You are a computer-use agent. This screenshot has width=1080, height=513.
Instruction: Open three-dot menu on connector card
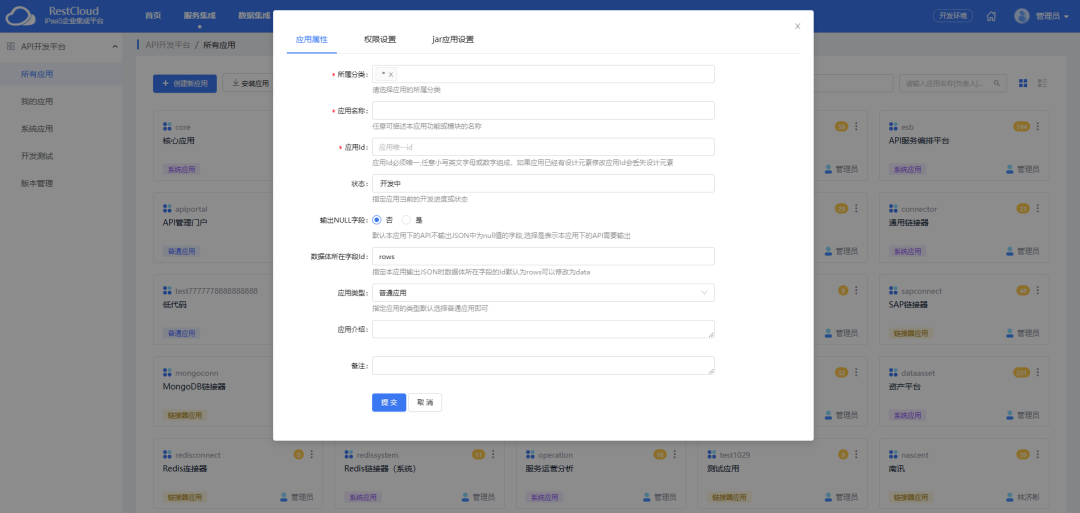(1038, 209)
